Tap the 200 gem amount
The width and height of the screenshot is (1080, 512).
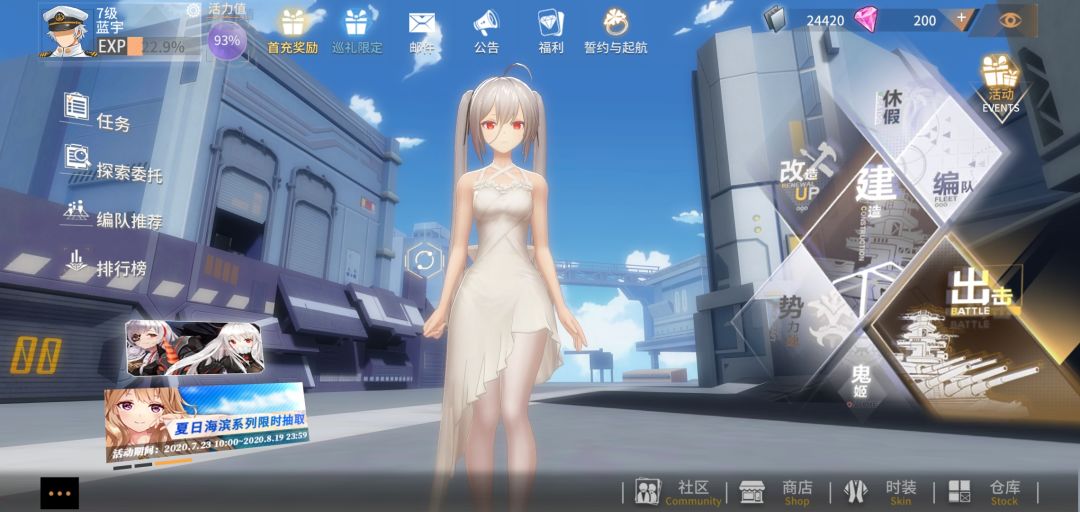(x=924, y=20)
